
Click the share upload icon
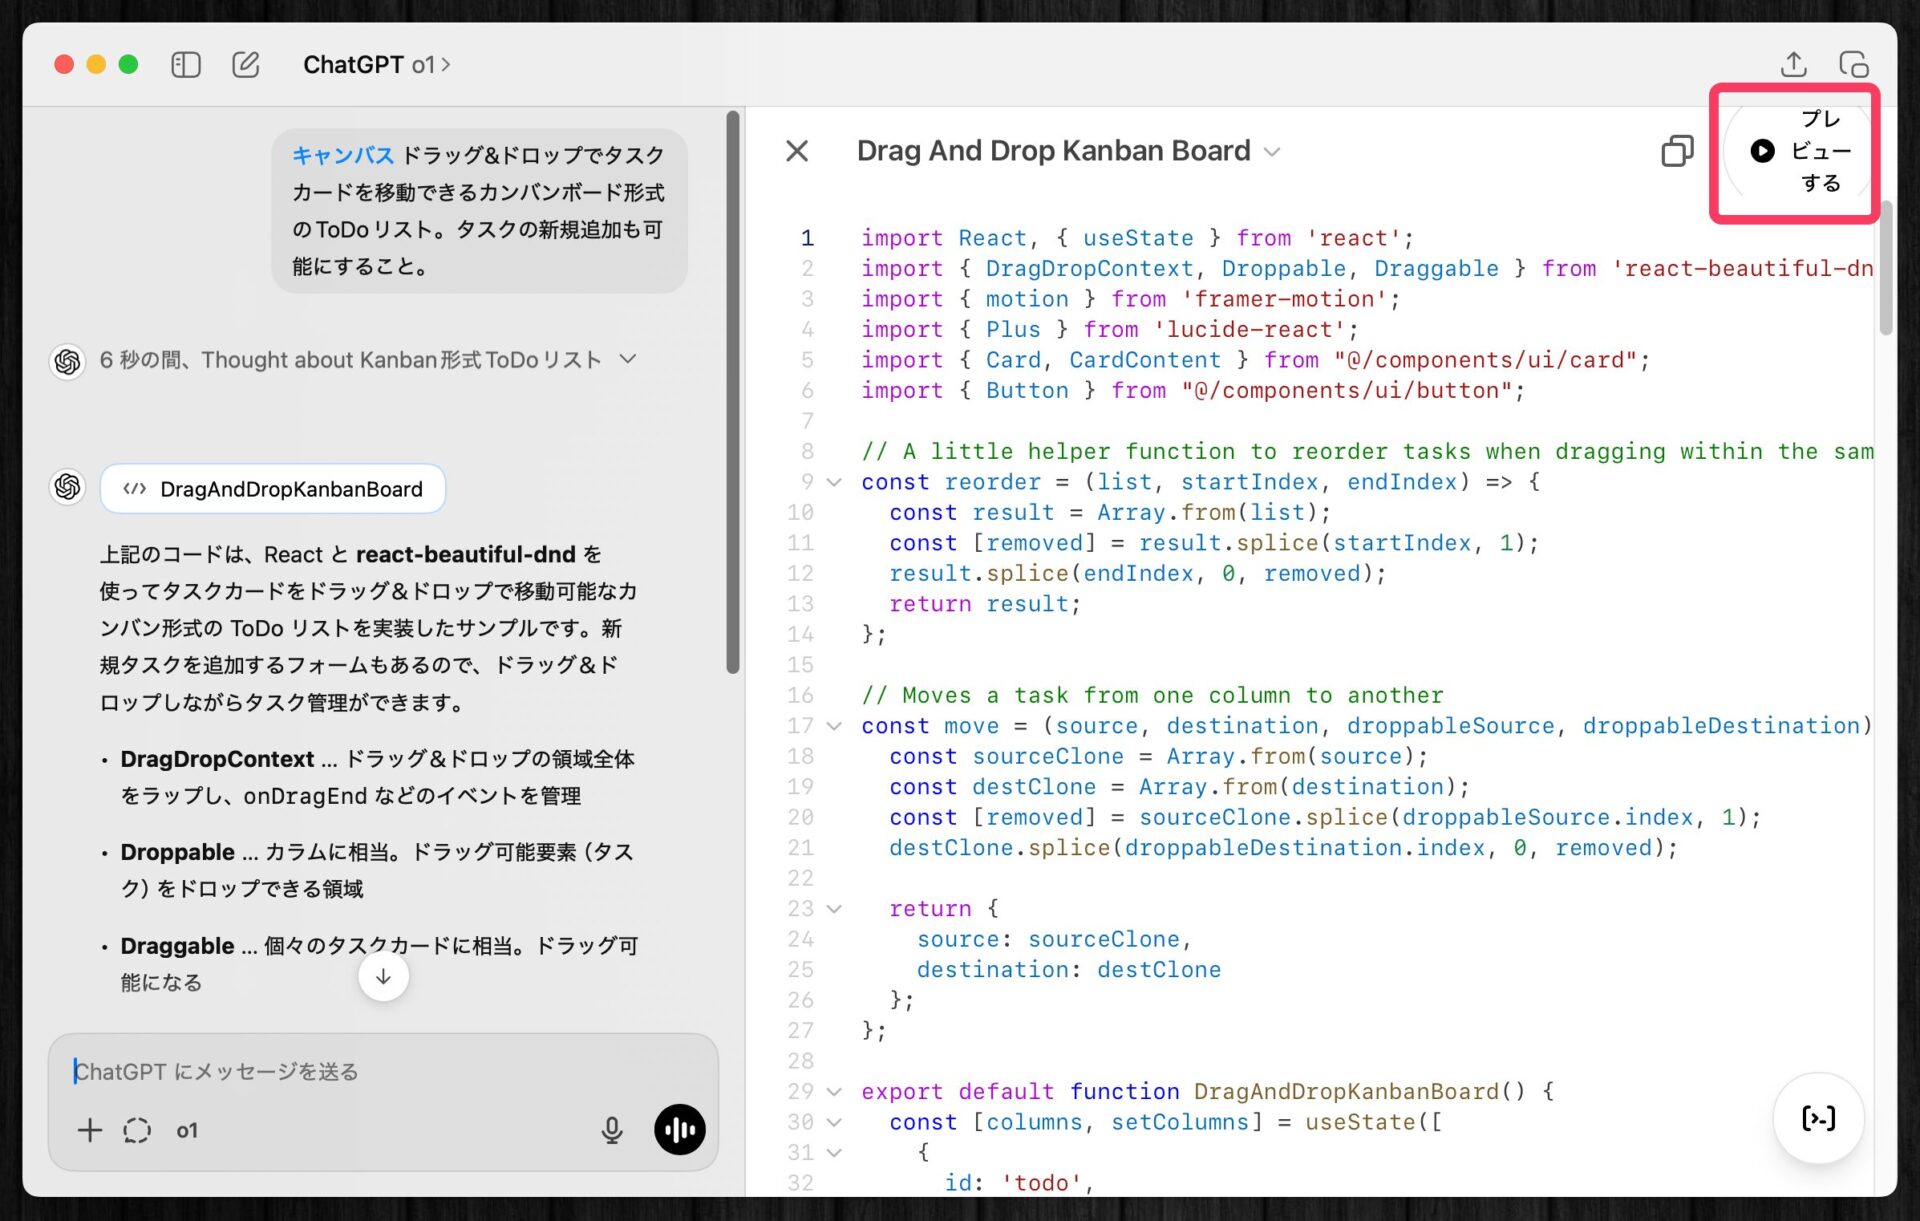pyautogui.click(x=1793, y=65)
